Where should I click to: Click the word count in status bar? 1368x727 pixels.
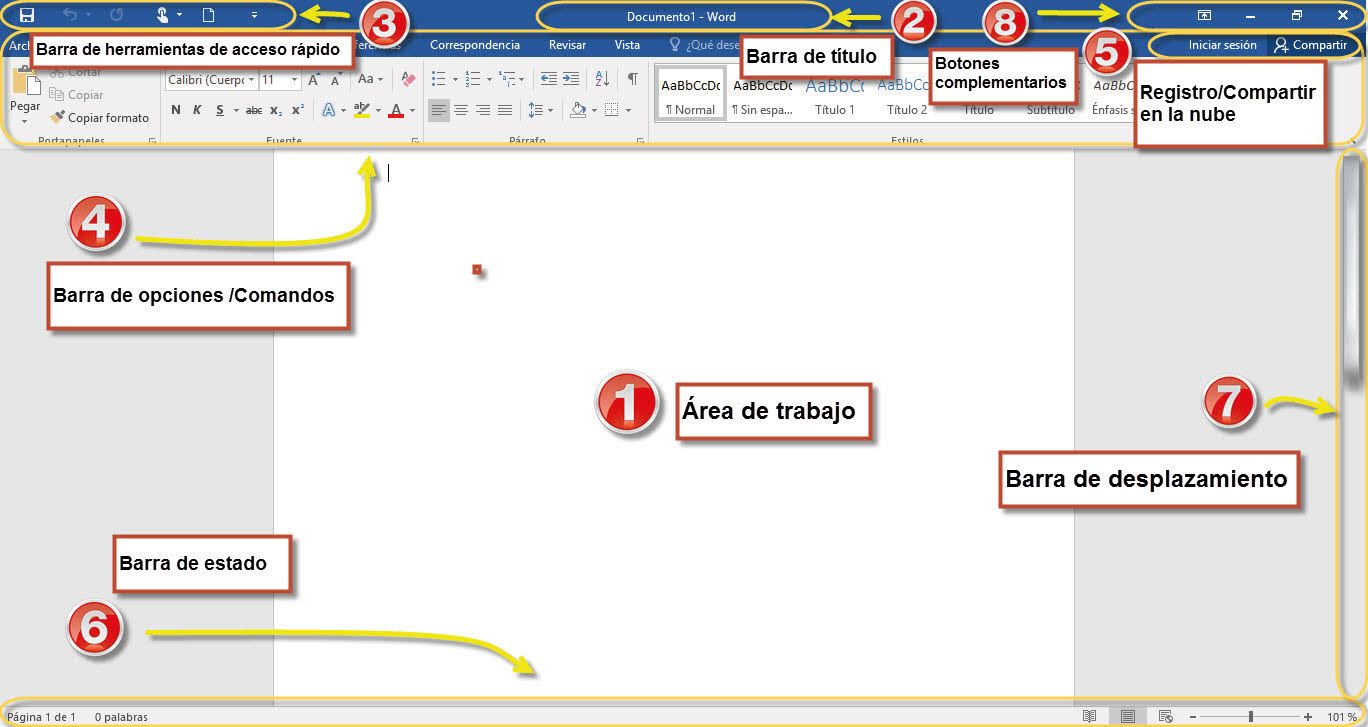coord(120,716)
